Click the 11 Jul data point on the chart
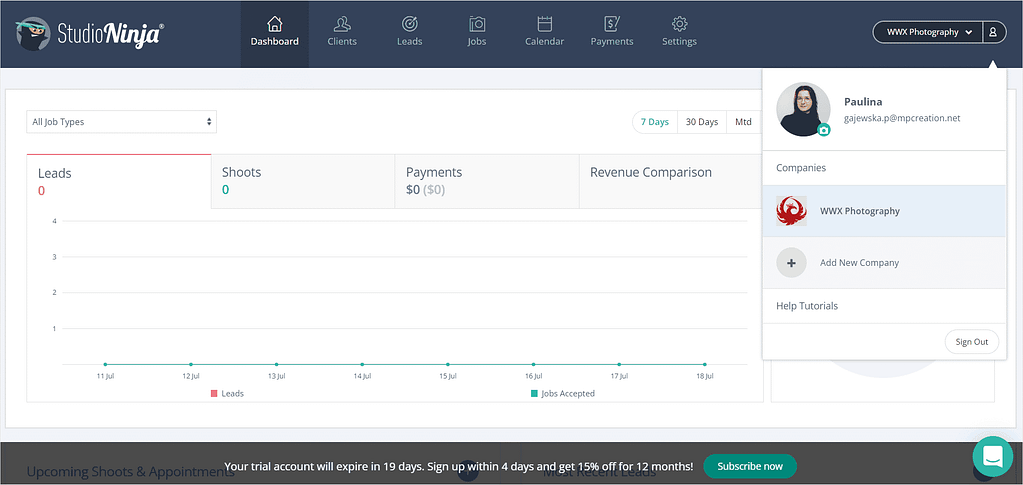Viewport: 1023px width, 485px height. point(105,364)
